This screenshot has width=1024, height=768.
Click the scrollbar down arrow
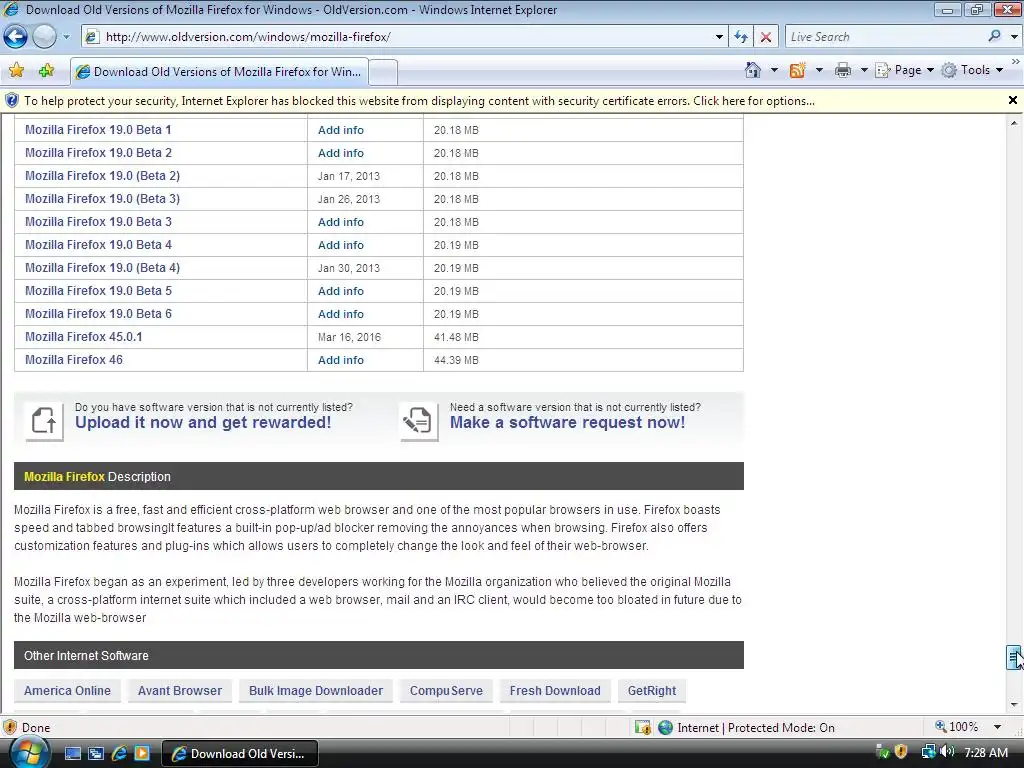[1014, 705]
